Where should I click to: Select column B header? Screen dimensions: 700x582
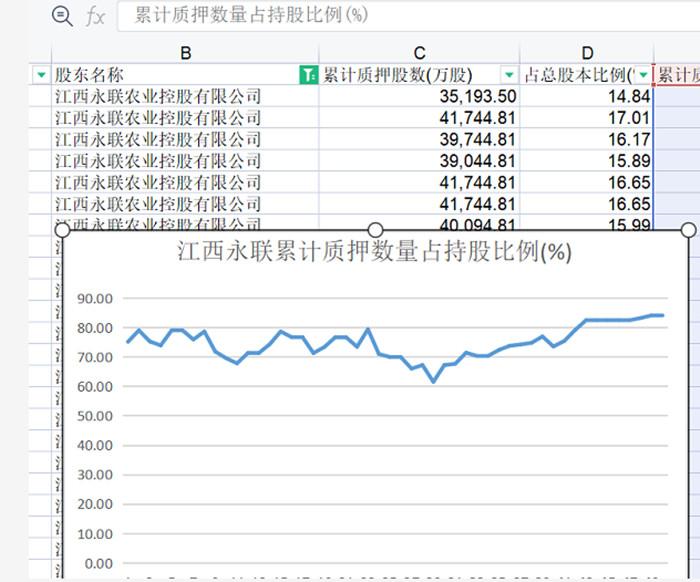pos(185,53)
